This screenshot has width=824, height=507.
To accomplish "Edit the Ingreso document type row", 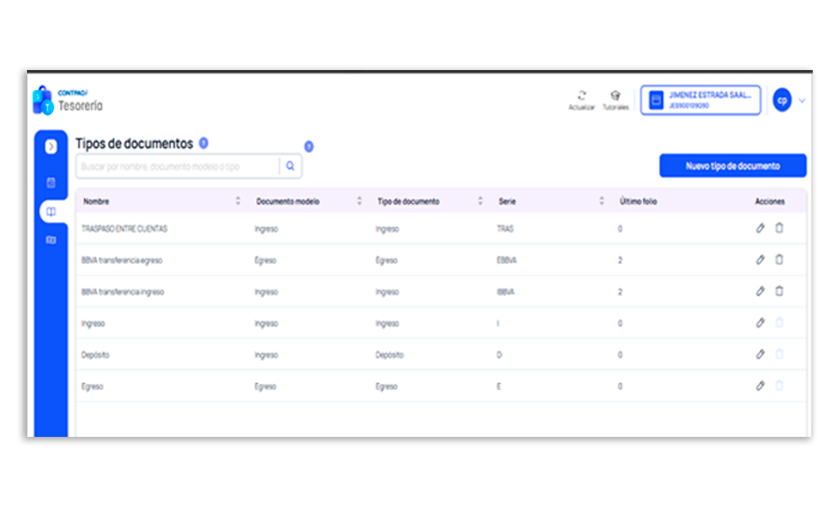I will [760, 323].
